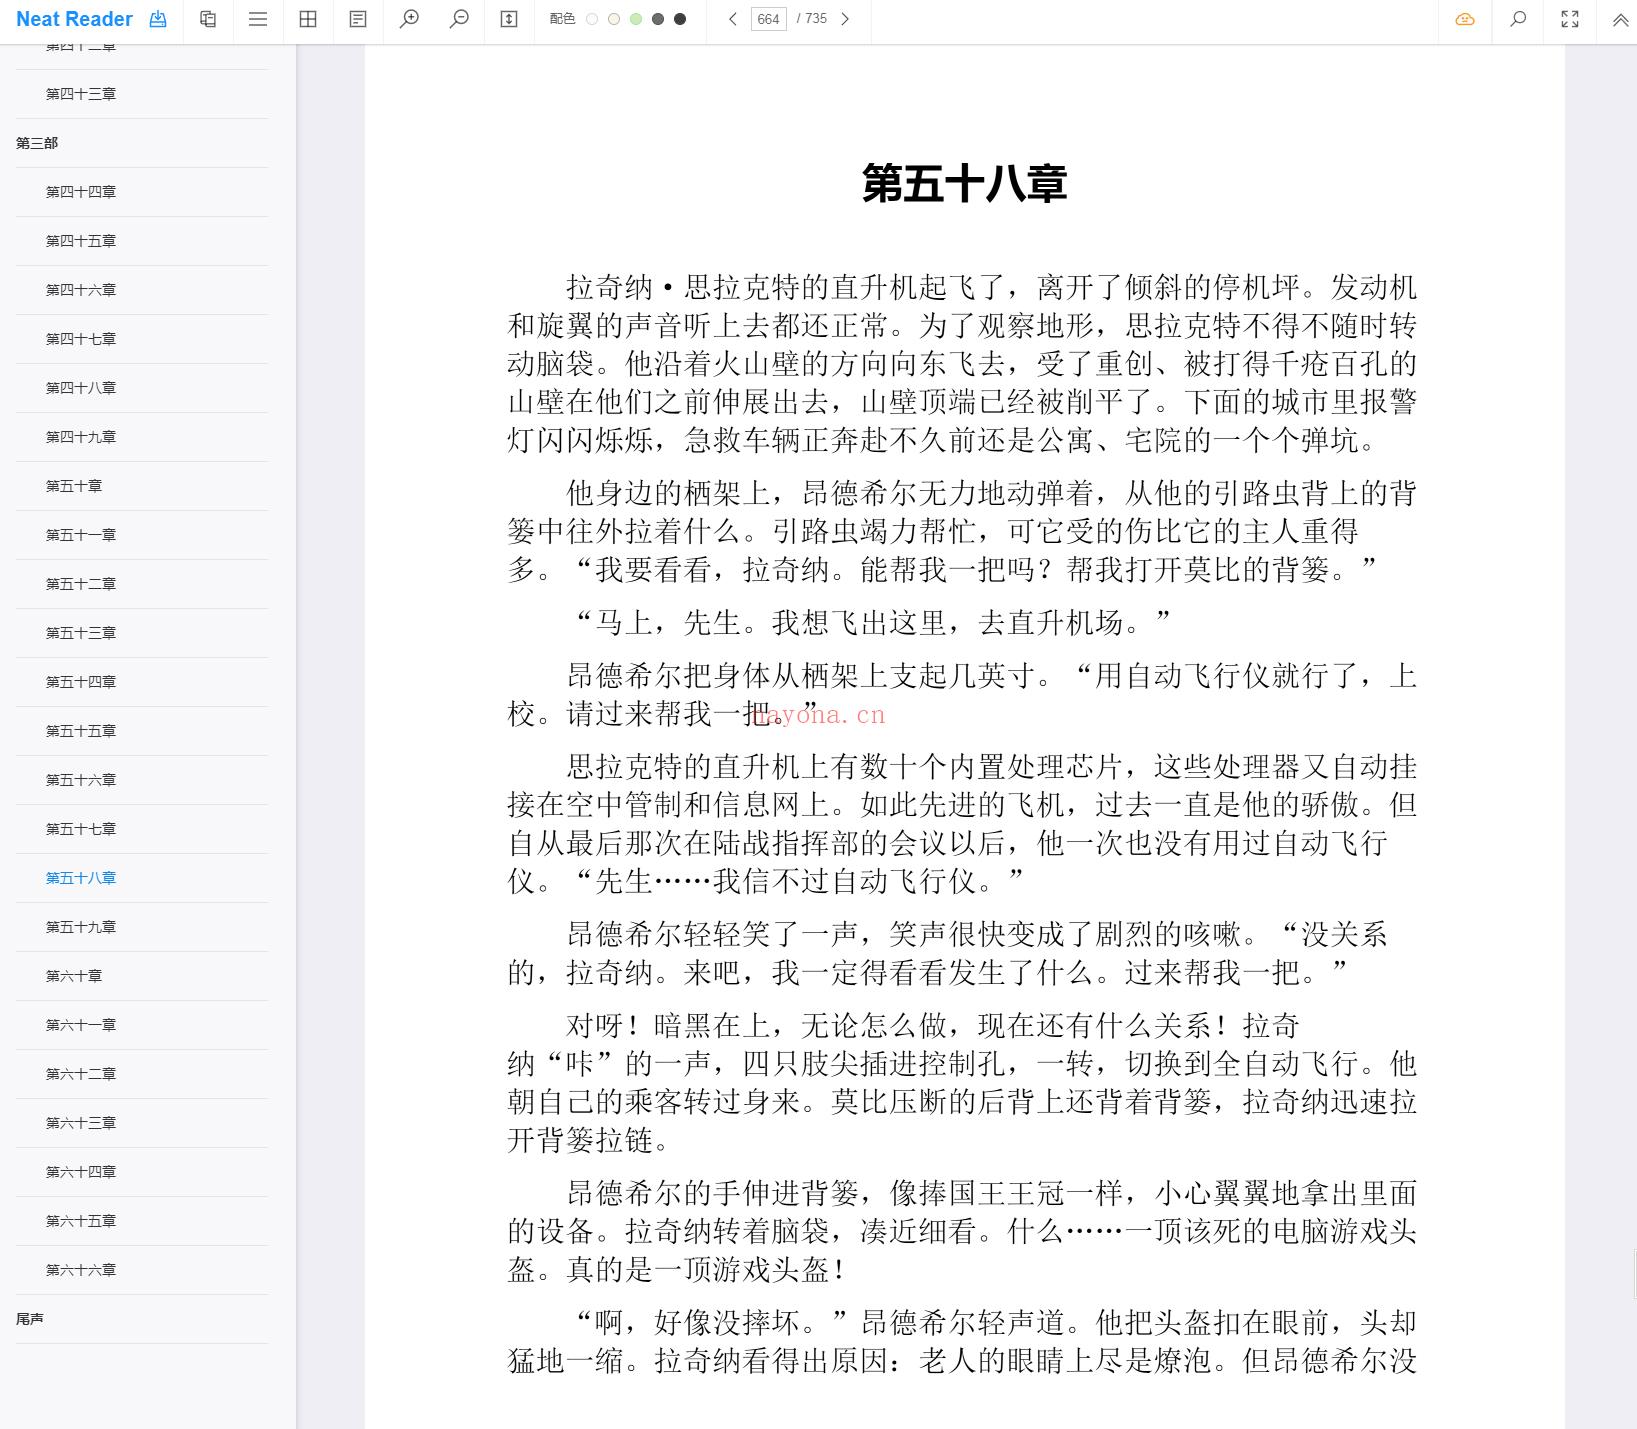The width and height of the screenshot is (1637, 1429).
Task: Open chapter 第五十章
Action: [74, 486]
